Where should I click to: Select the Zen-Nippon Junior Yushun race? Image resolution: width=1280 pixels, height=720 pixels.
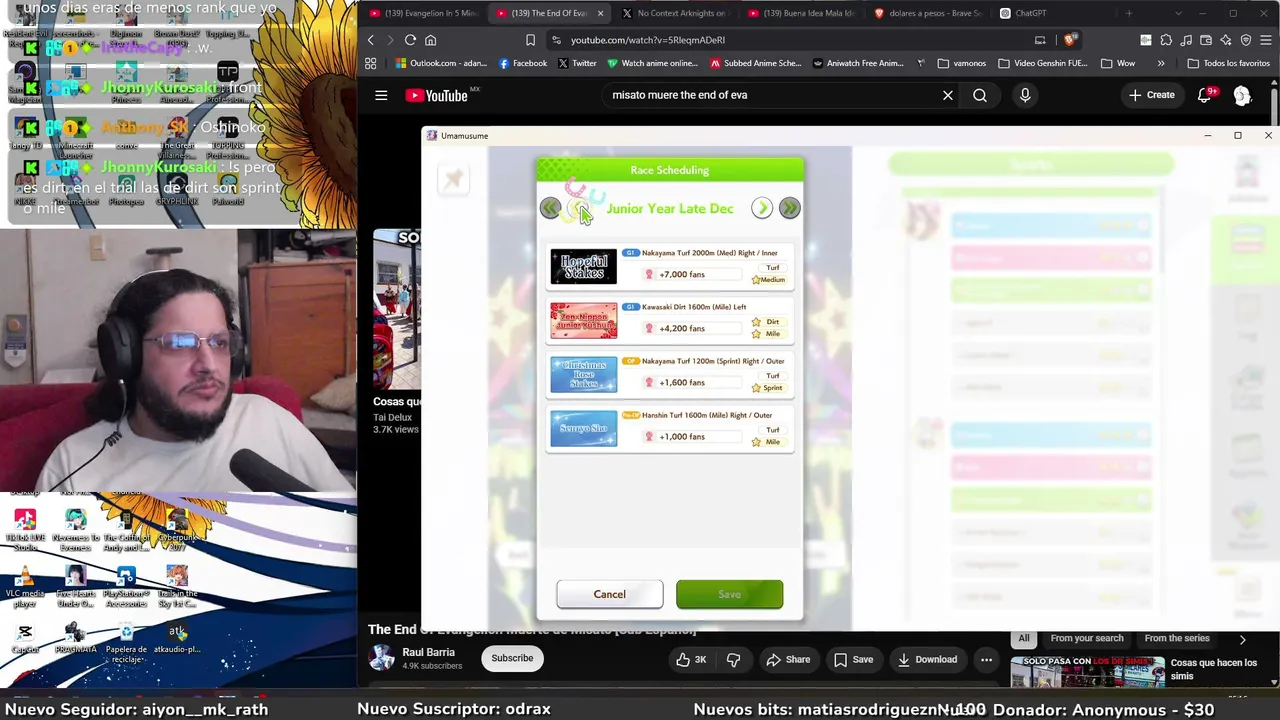[670, 321]
